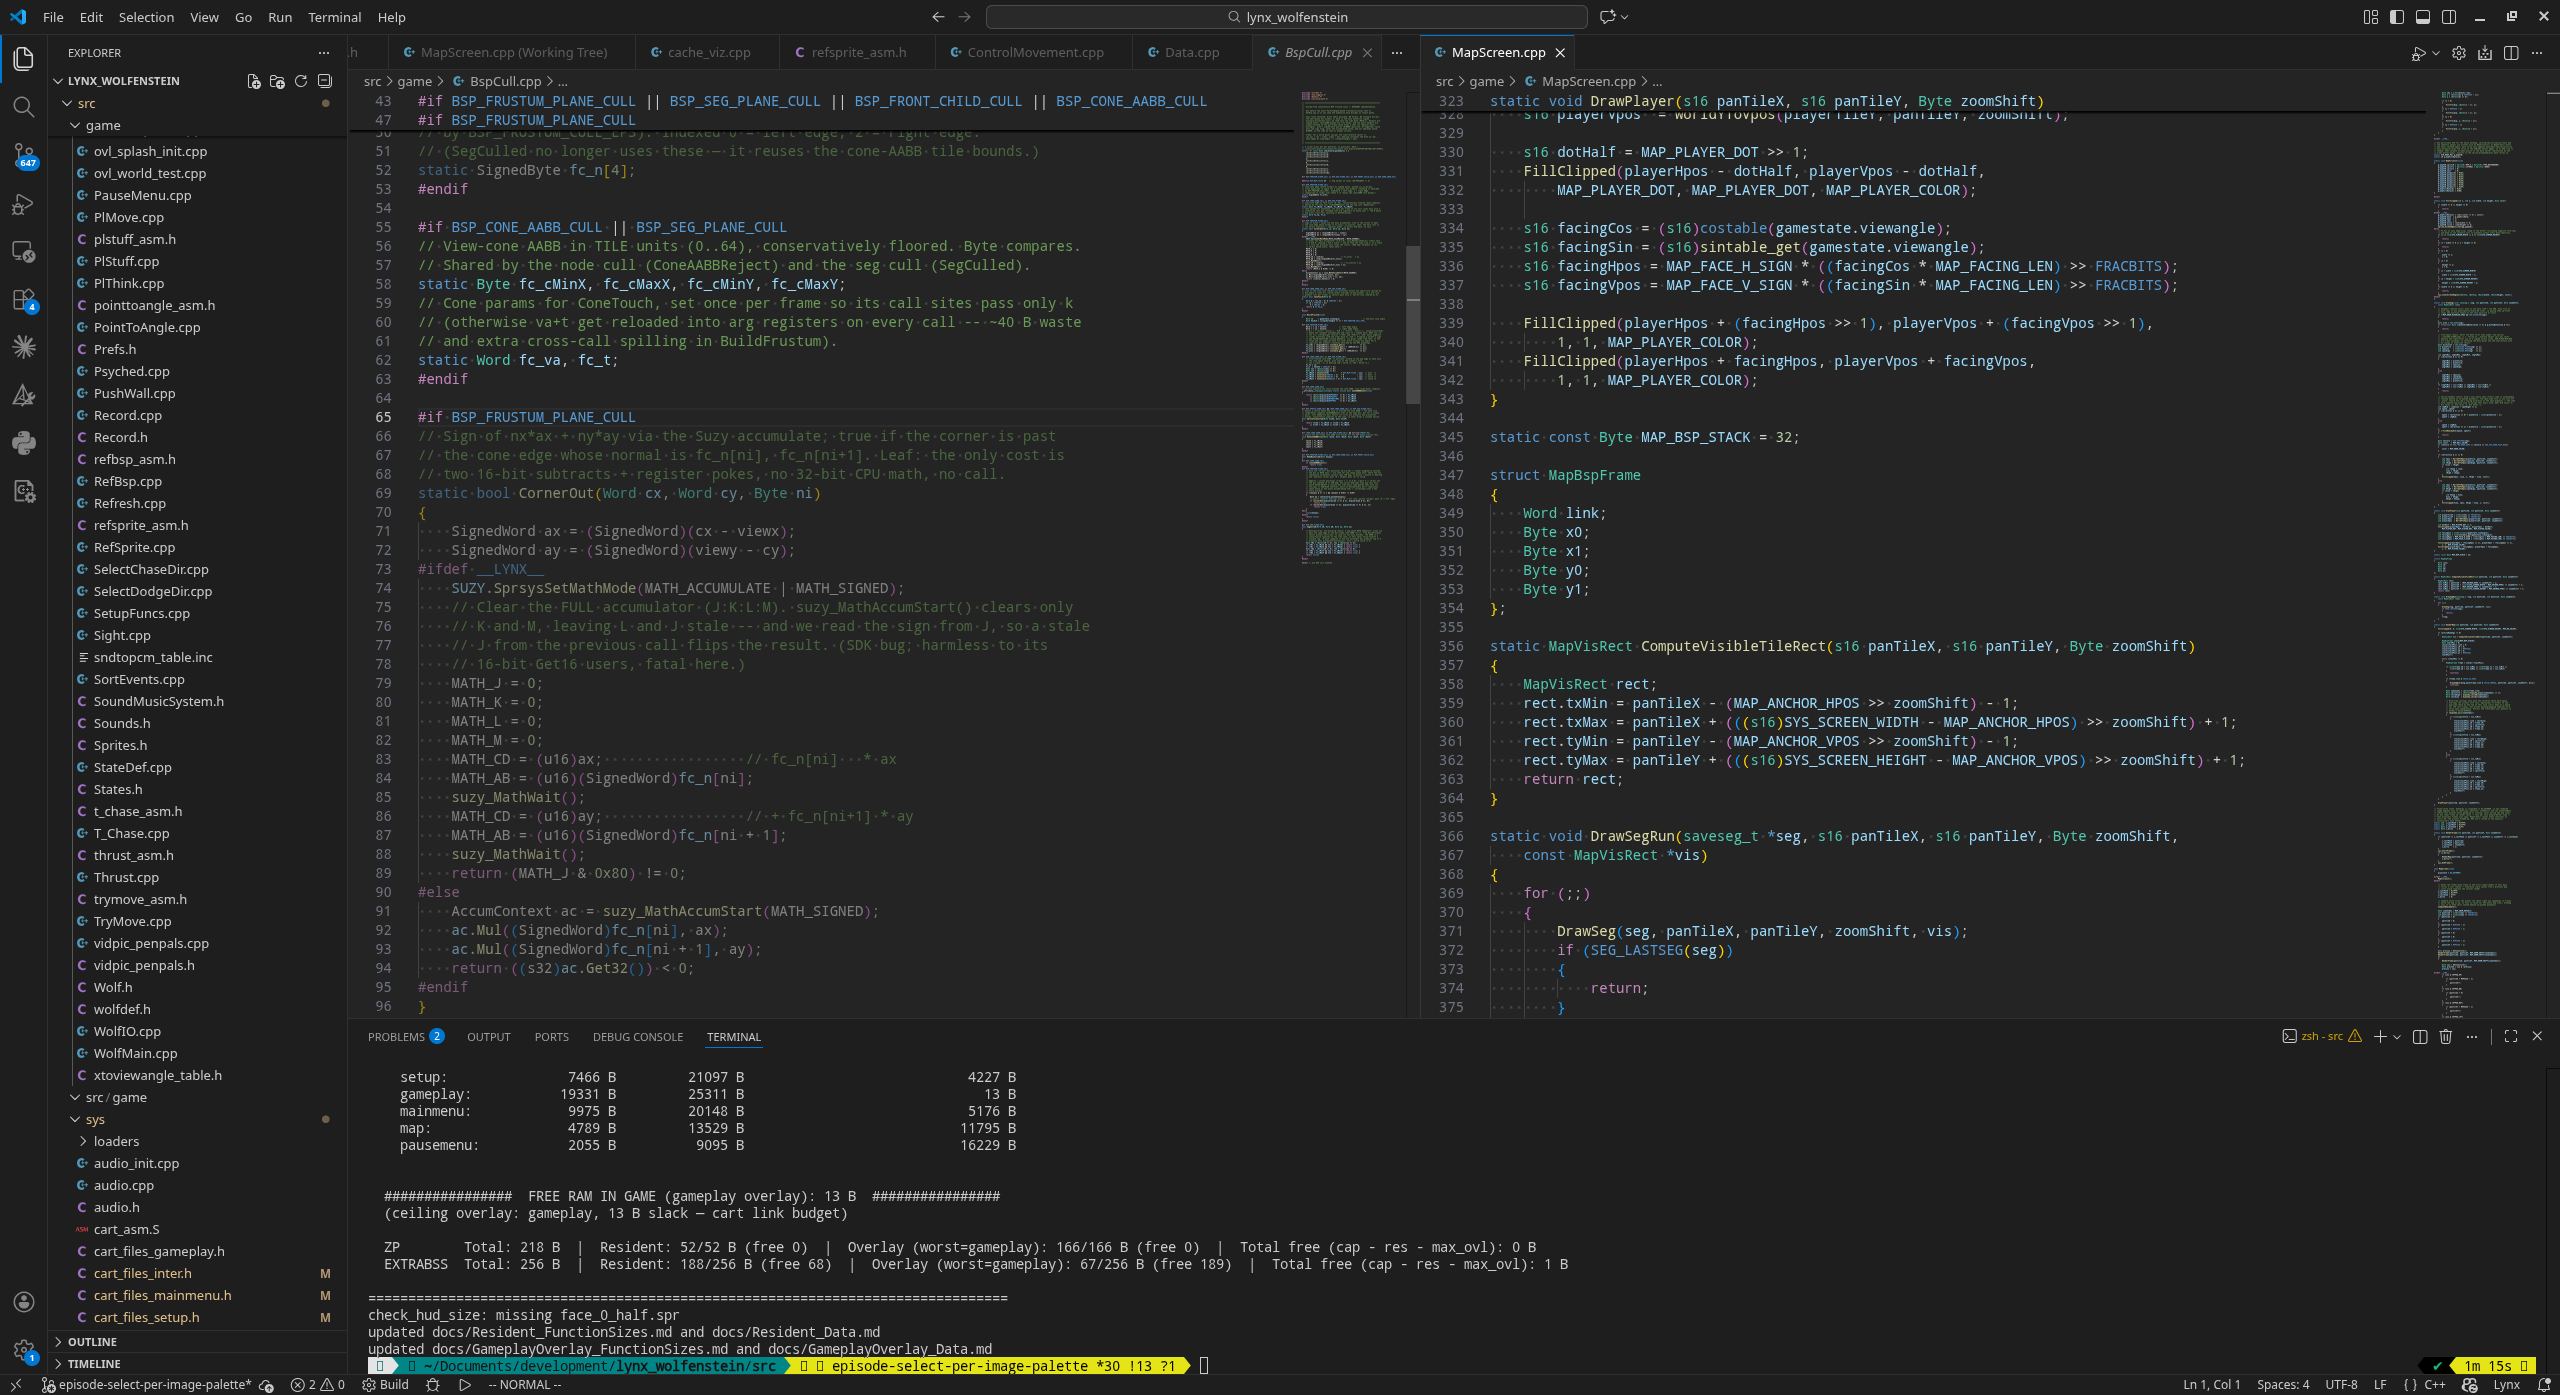Click Spaces: 4 indentation setting
Image resolution: width=2560 pixels, height=1395 pixels.
(x=2283, y=1385)
